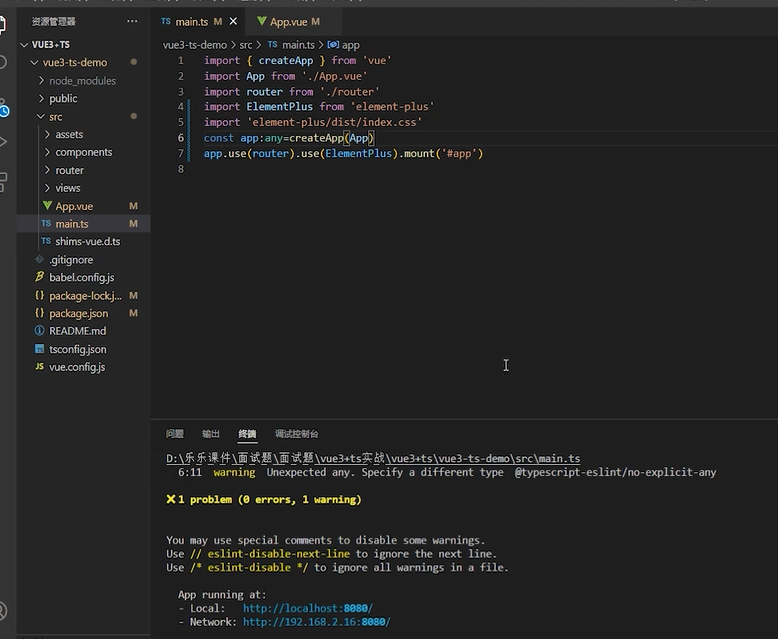Open Source Control in the activity bar
The height and width of the screenshot is (639, 778).
tap(4, 108)
